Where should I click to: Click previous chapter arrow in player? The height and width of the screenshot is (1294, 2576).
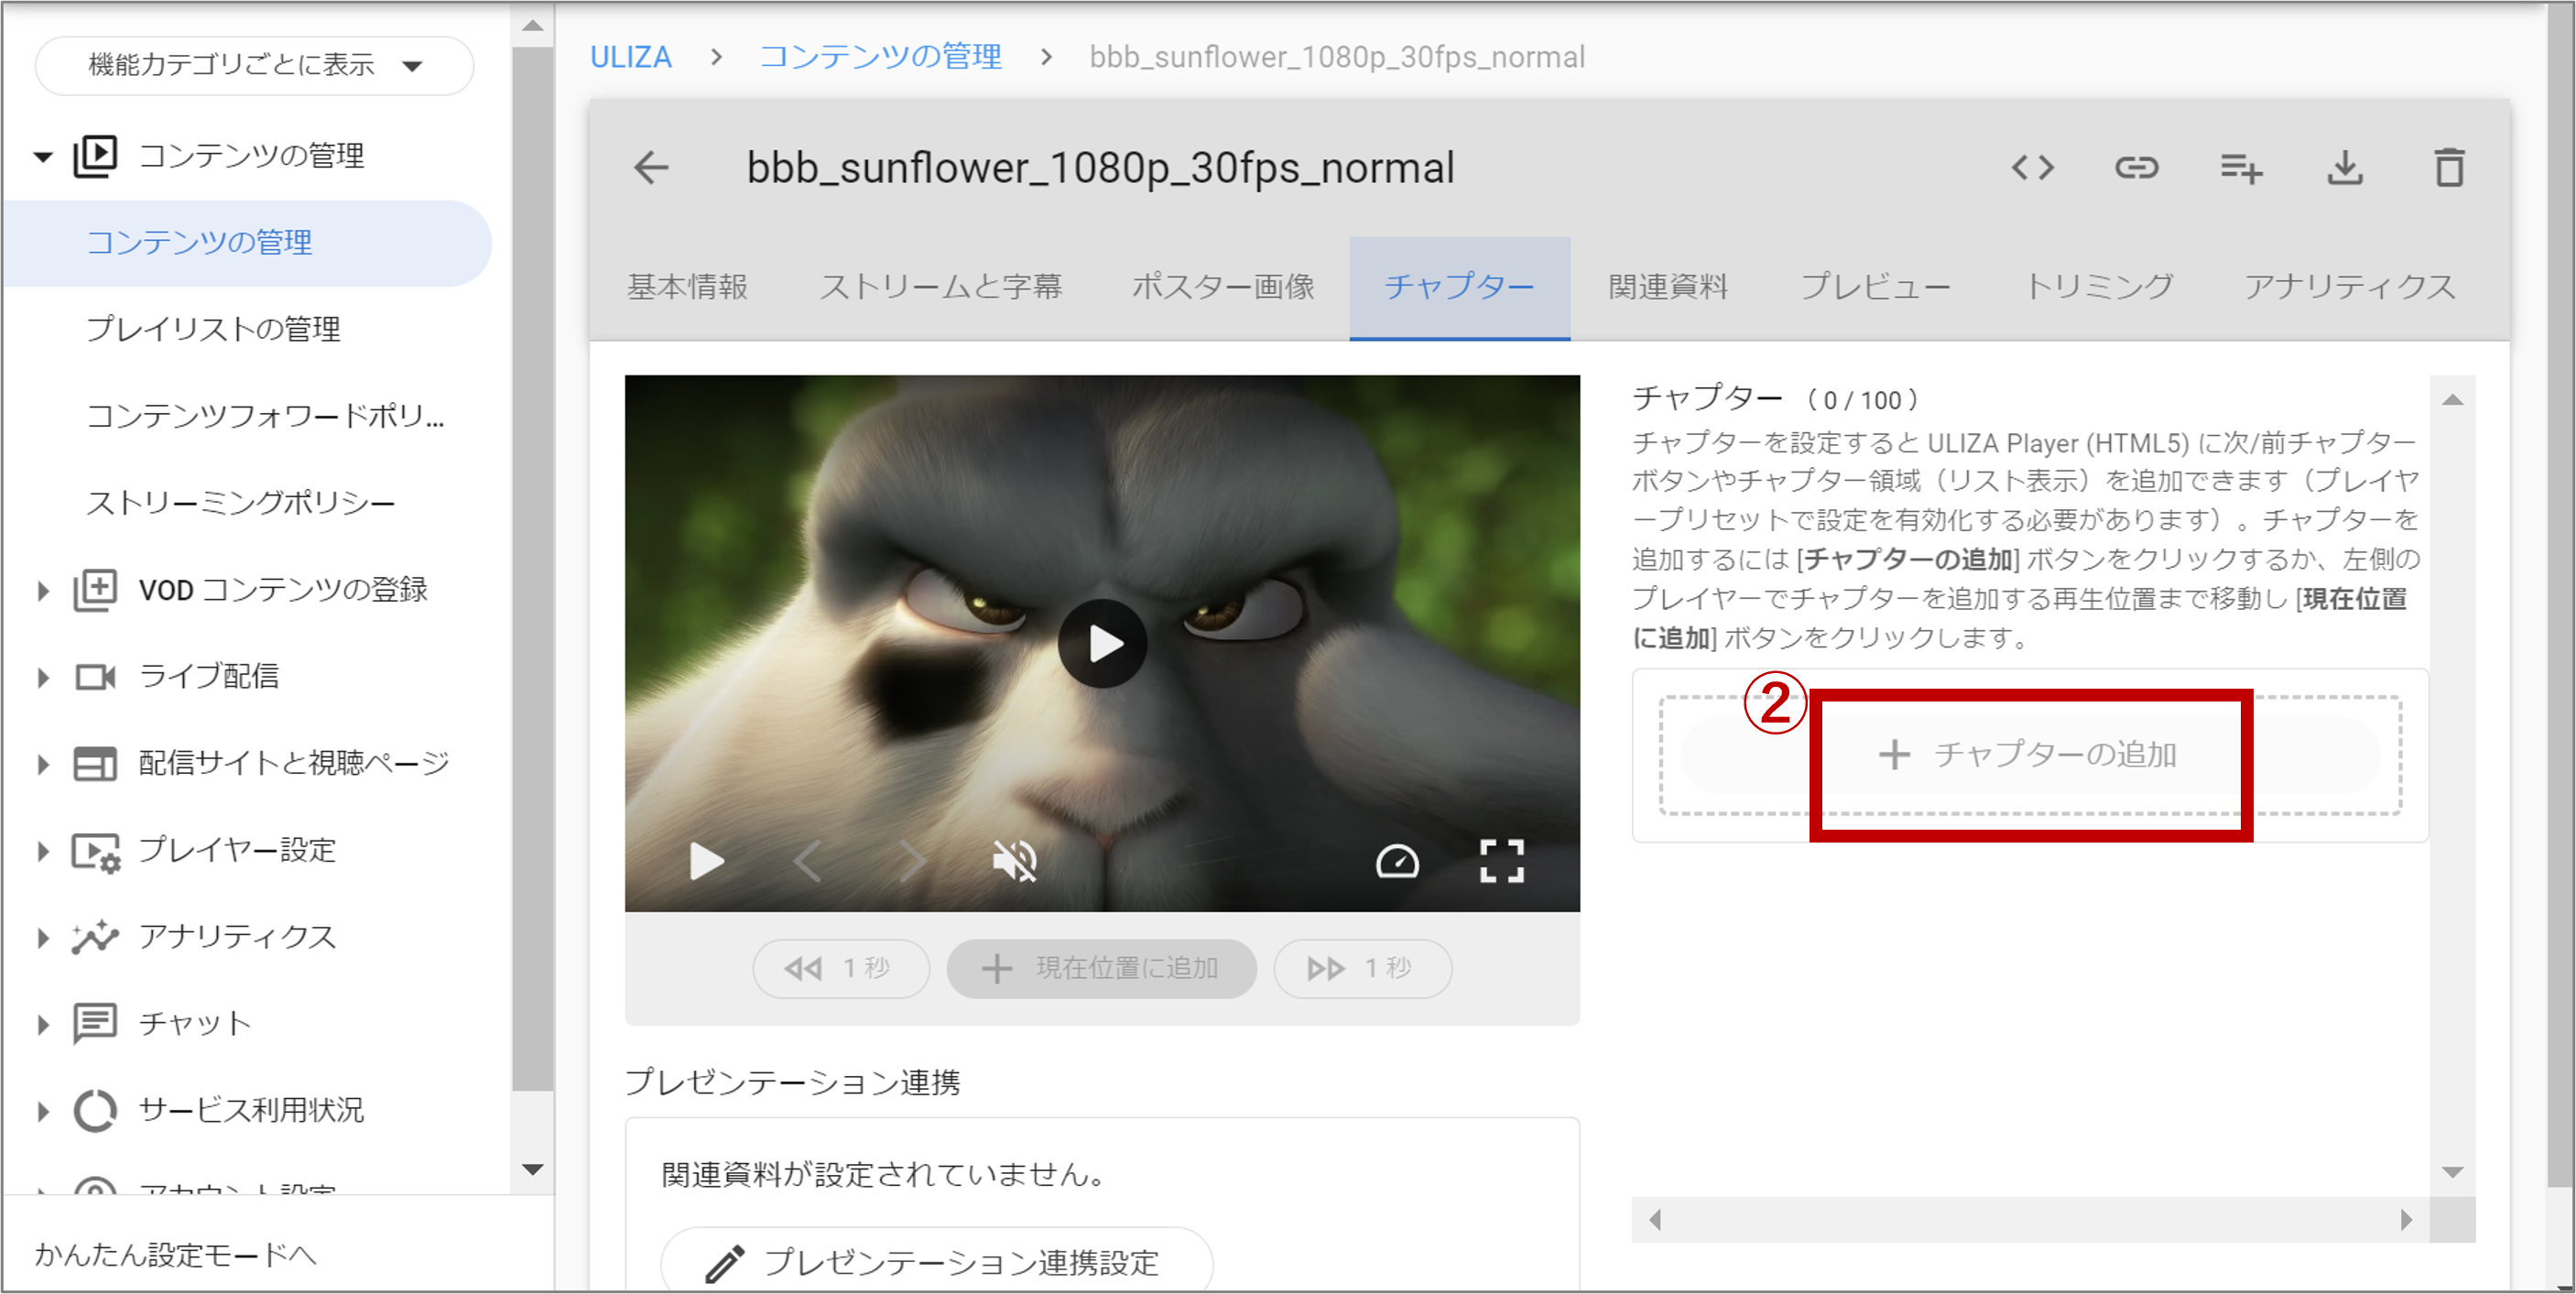pos(808,860)
